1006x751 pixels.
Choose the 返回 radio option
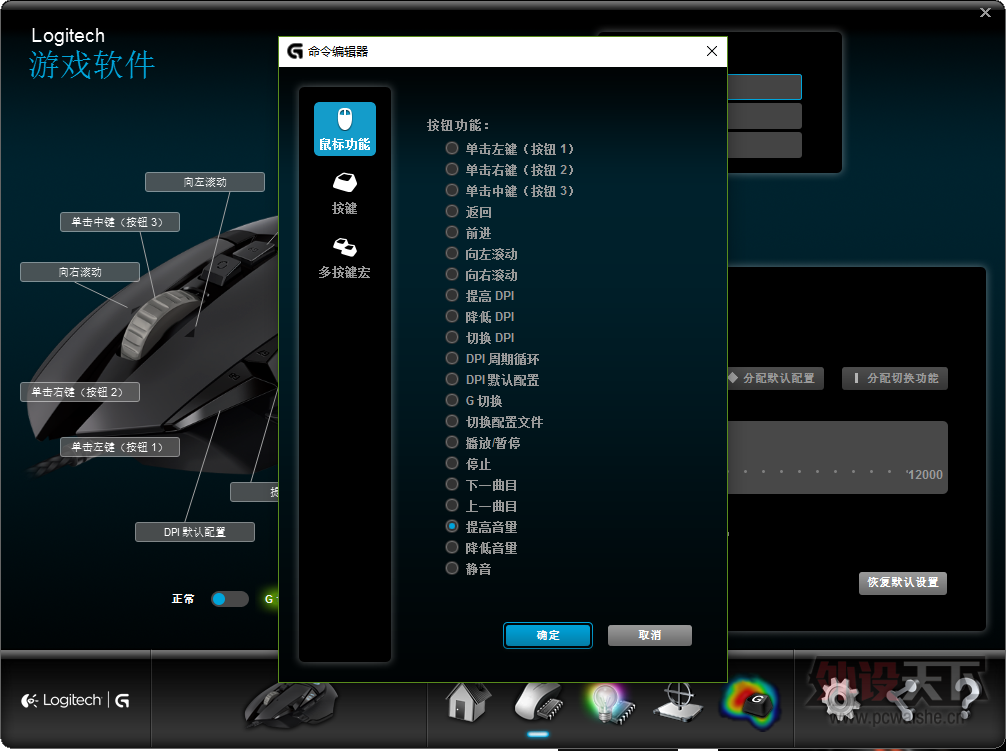click(452, 212)
